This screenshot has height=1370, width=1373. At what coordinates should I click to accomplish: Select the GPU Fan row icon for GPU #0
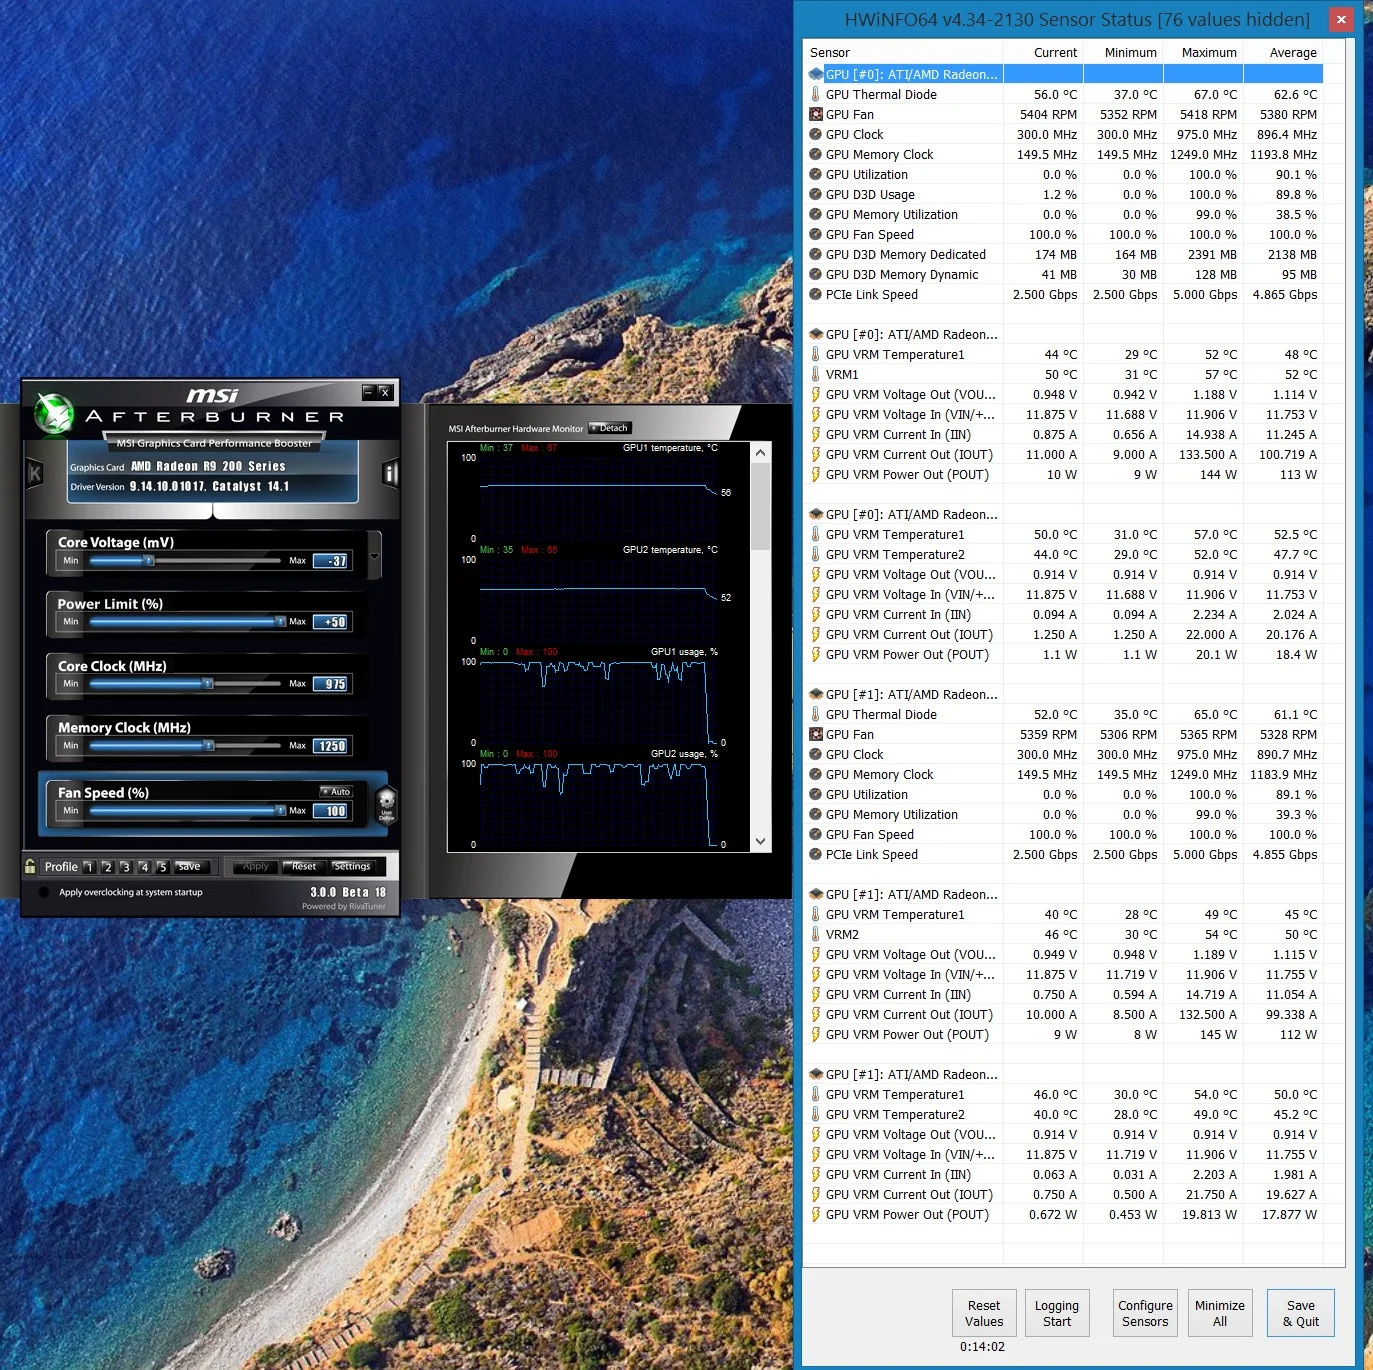click(x=816, y=114)
